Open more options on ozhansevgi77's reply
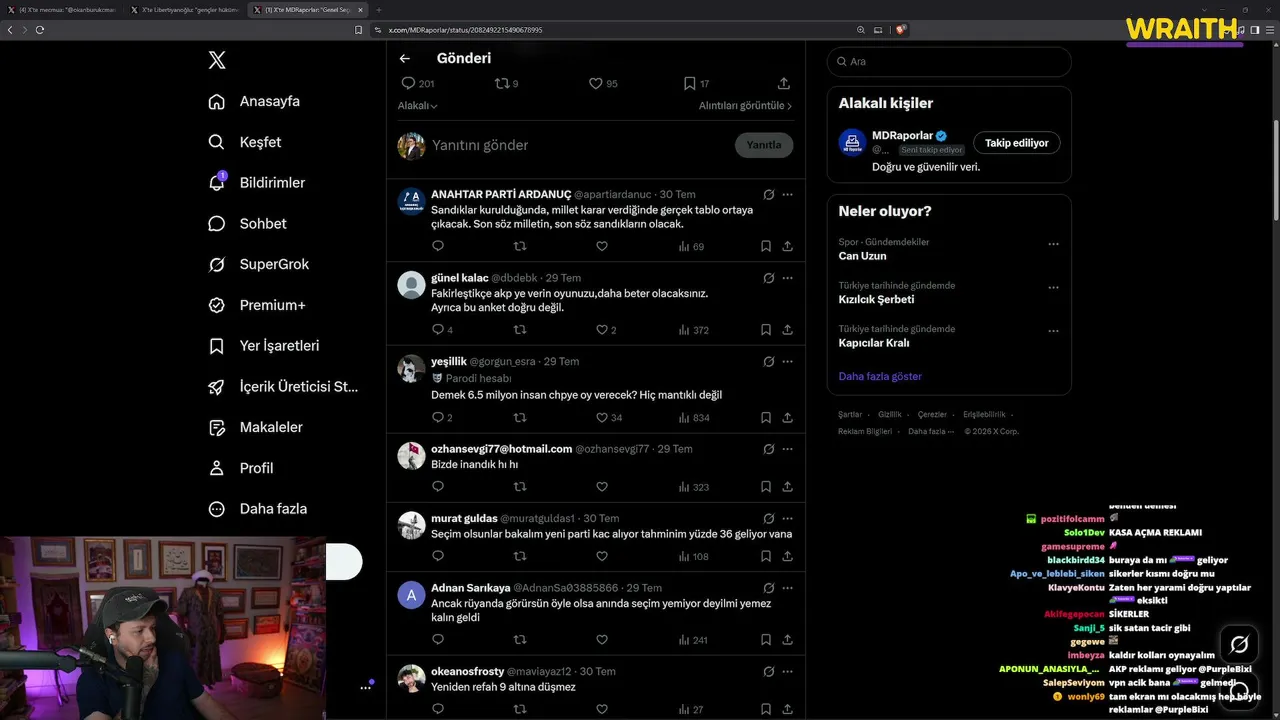The image size is (1280, 720). point(788,450)
